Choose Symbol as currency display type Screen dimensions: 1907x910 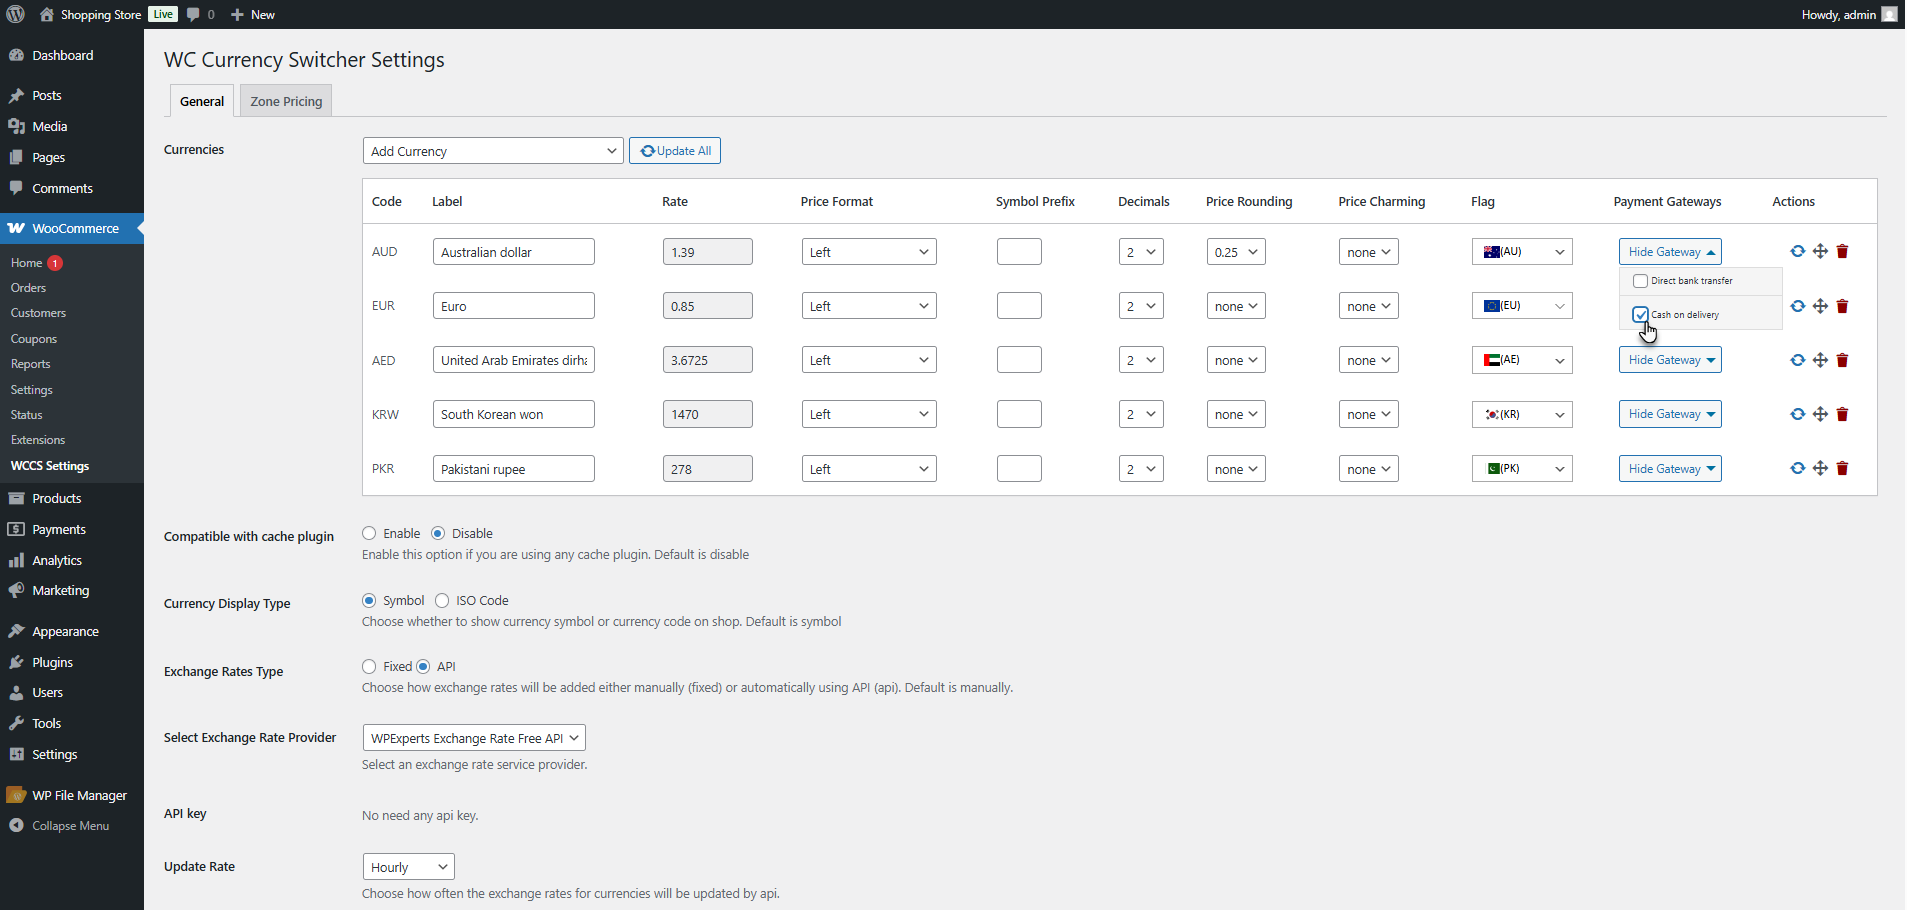pyautogui.click(x=369, y=600)
